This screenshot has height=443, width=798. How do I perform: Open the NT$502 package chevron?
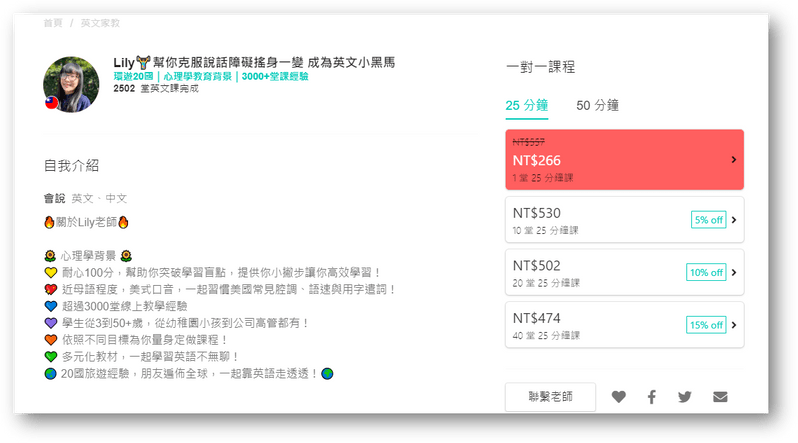click(733, 272)
